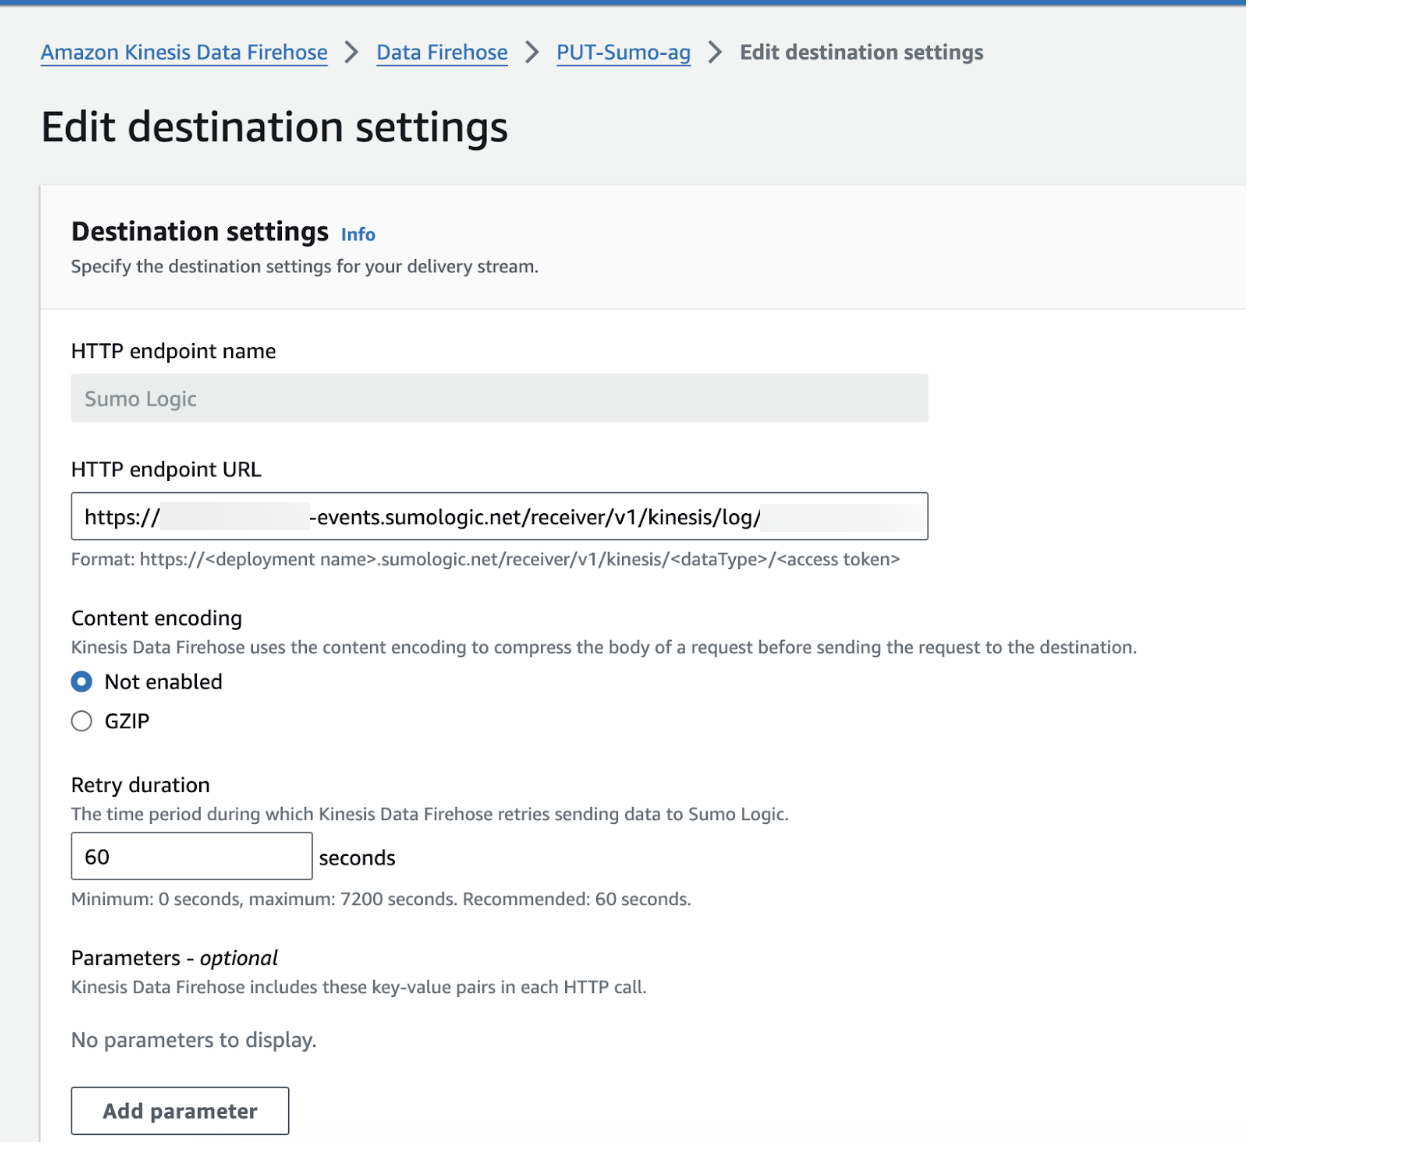Select the Not enabled radio button
The image size is (1408, 1160).
[x=81, y=681]
